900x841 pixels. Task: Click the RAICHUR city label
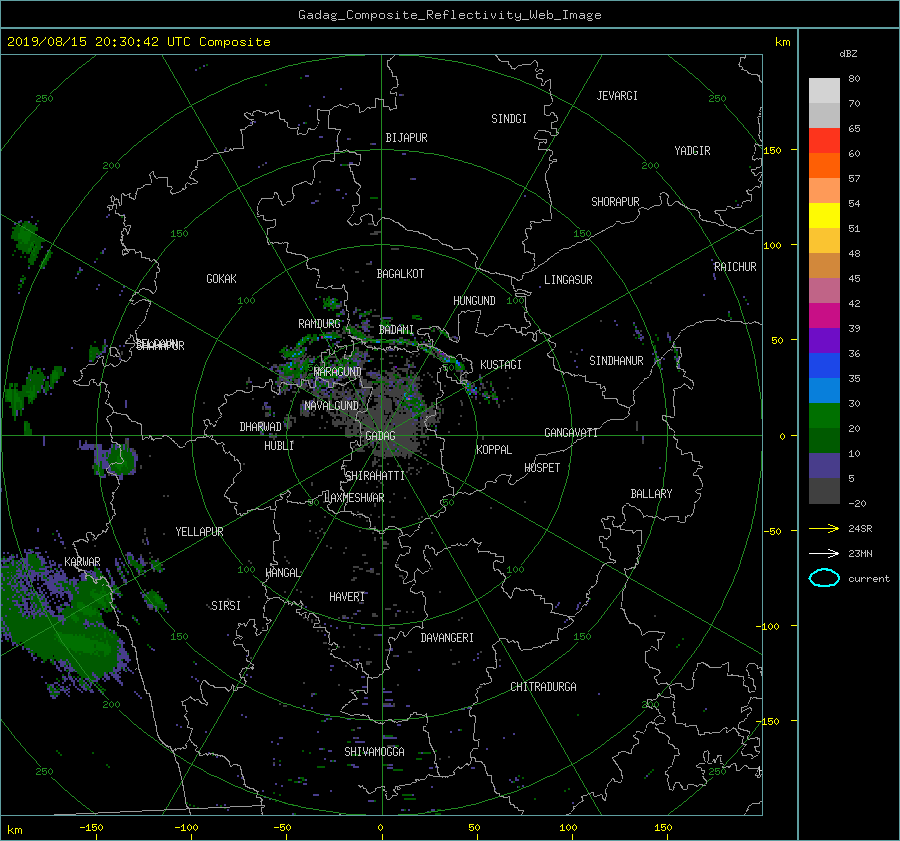(735, 267)
